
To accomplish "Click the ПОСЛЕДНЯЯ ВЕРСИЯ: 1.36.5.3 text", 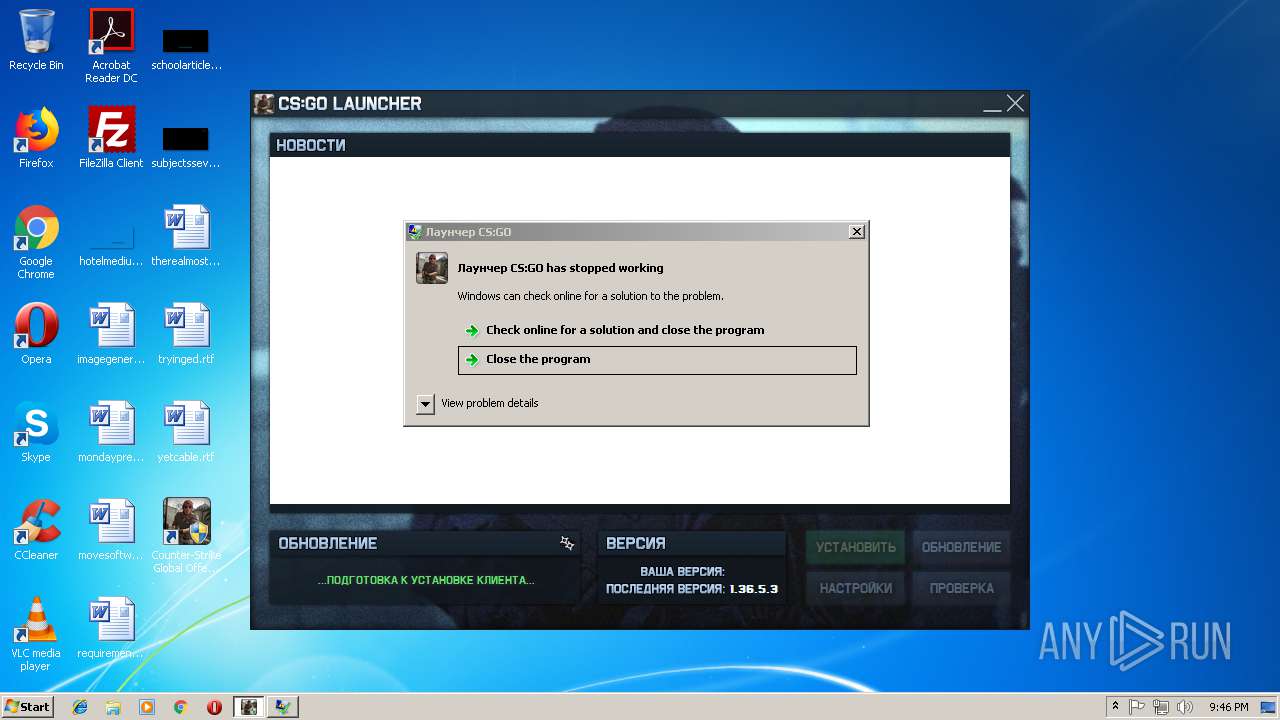I will (692, 589).
